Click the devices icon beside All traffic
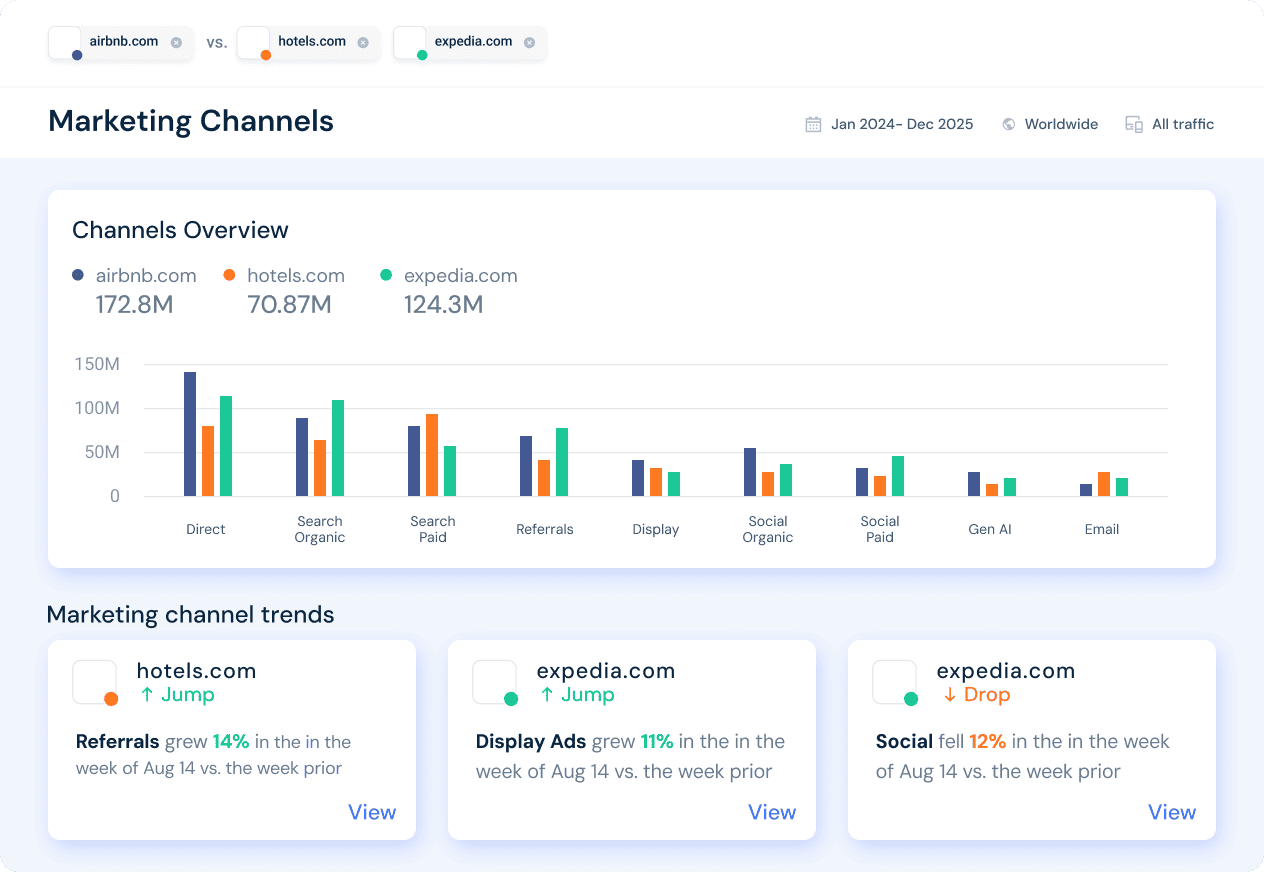 (x=1134, y=124)
